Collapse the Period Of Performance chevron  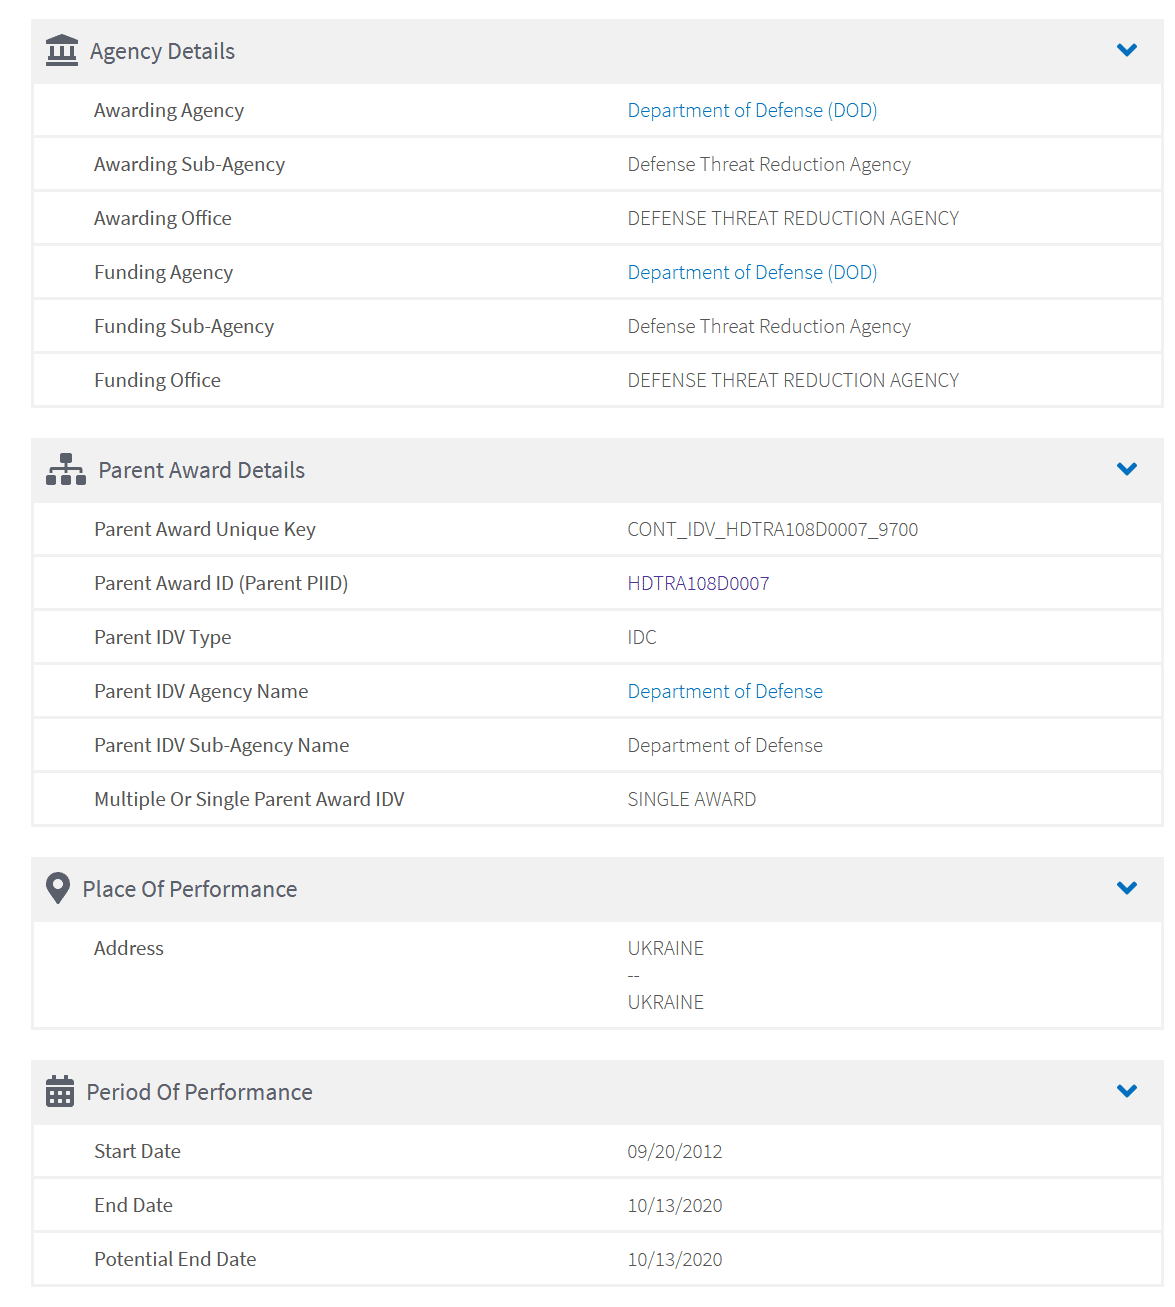click(x=1126, y=1091)
